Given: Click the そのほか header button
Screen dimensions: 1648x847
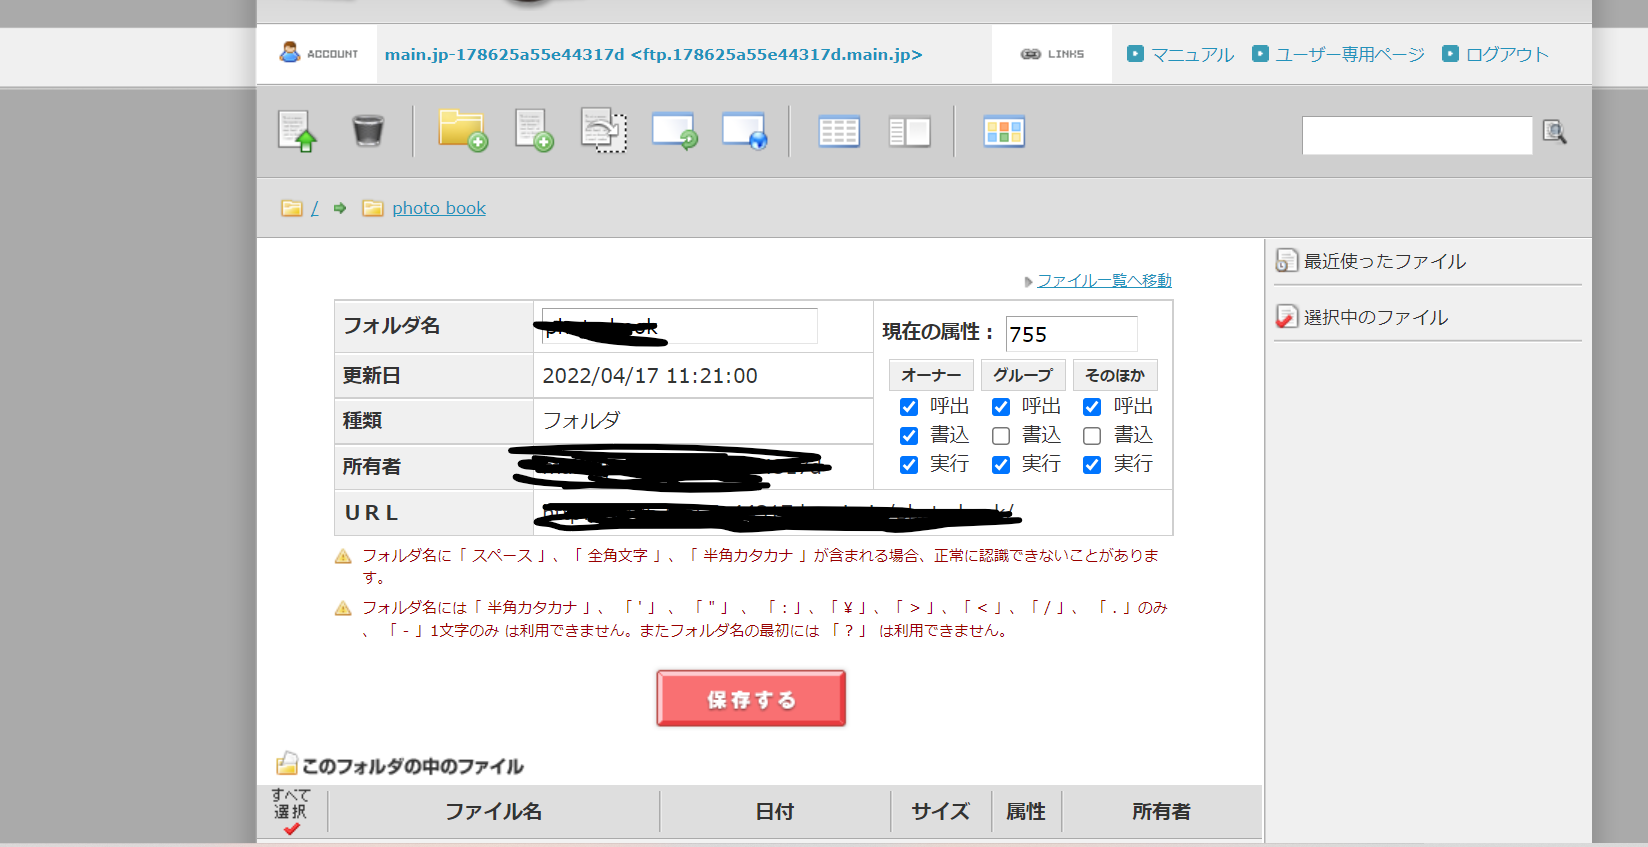Looking at the screenshot, I should pos(1115,375).
